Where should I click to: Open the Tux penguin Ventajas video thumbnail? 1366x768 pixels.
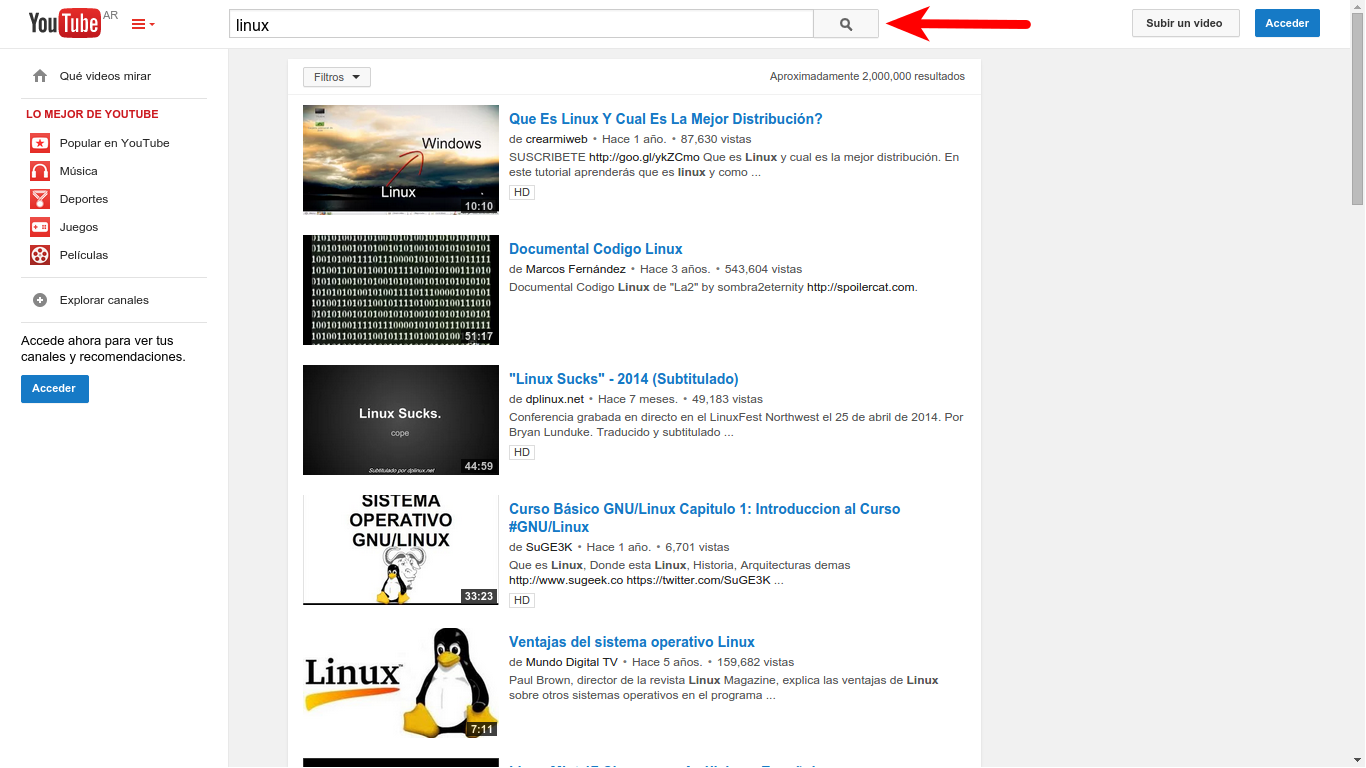click(x=401, y=682)
